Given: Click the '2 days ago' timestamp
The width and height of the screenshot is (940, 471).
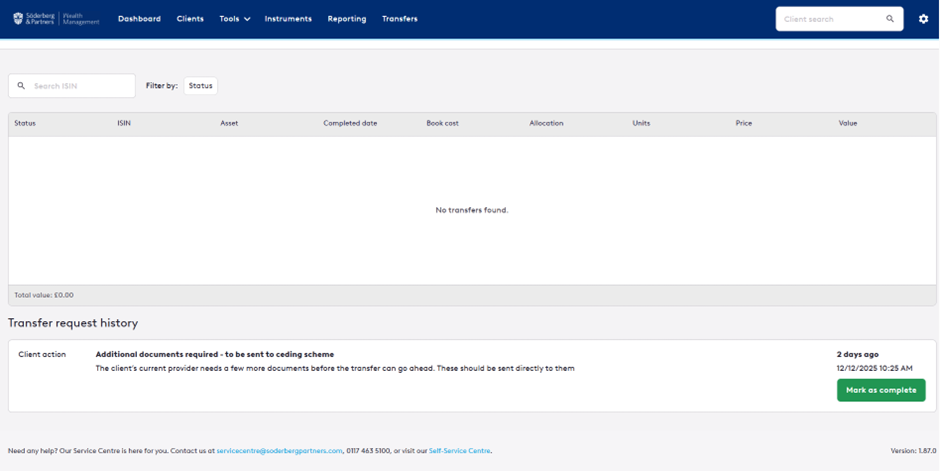Looking at the screenshot, I should (857, 354).
